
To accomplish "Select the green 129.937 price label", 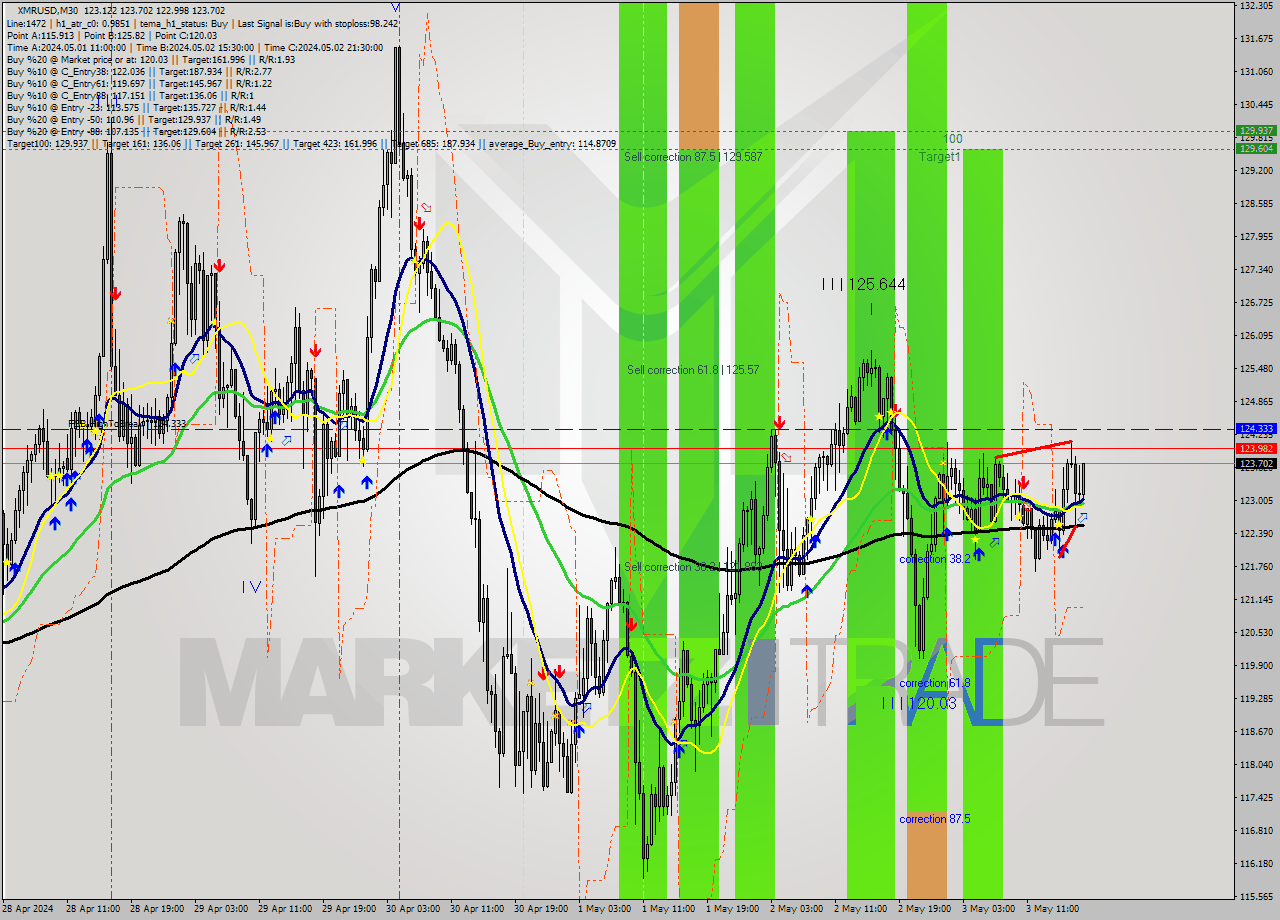I will pyautogui.click(x=1256, y=131).
